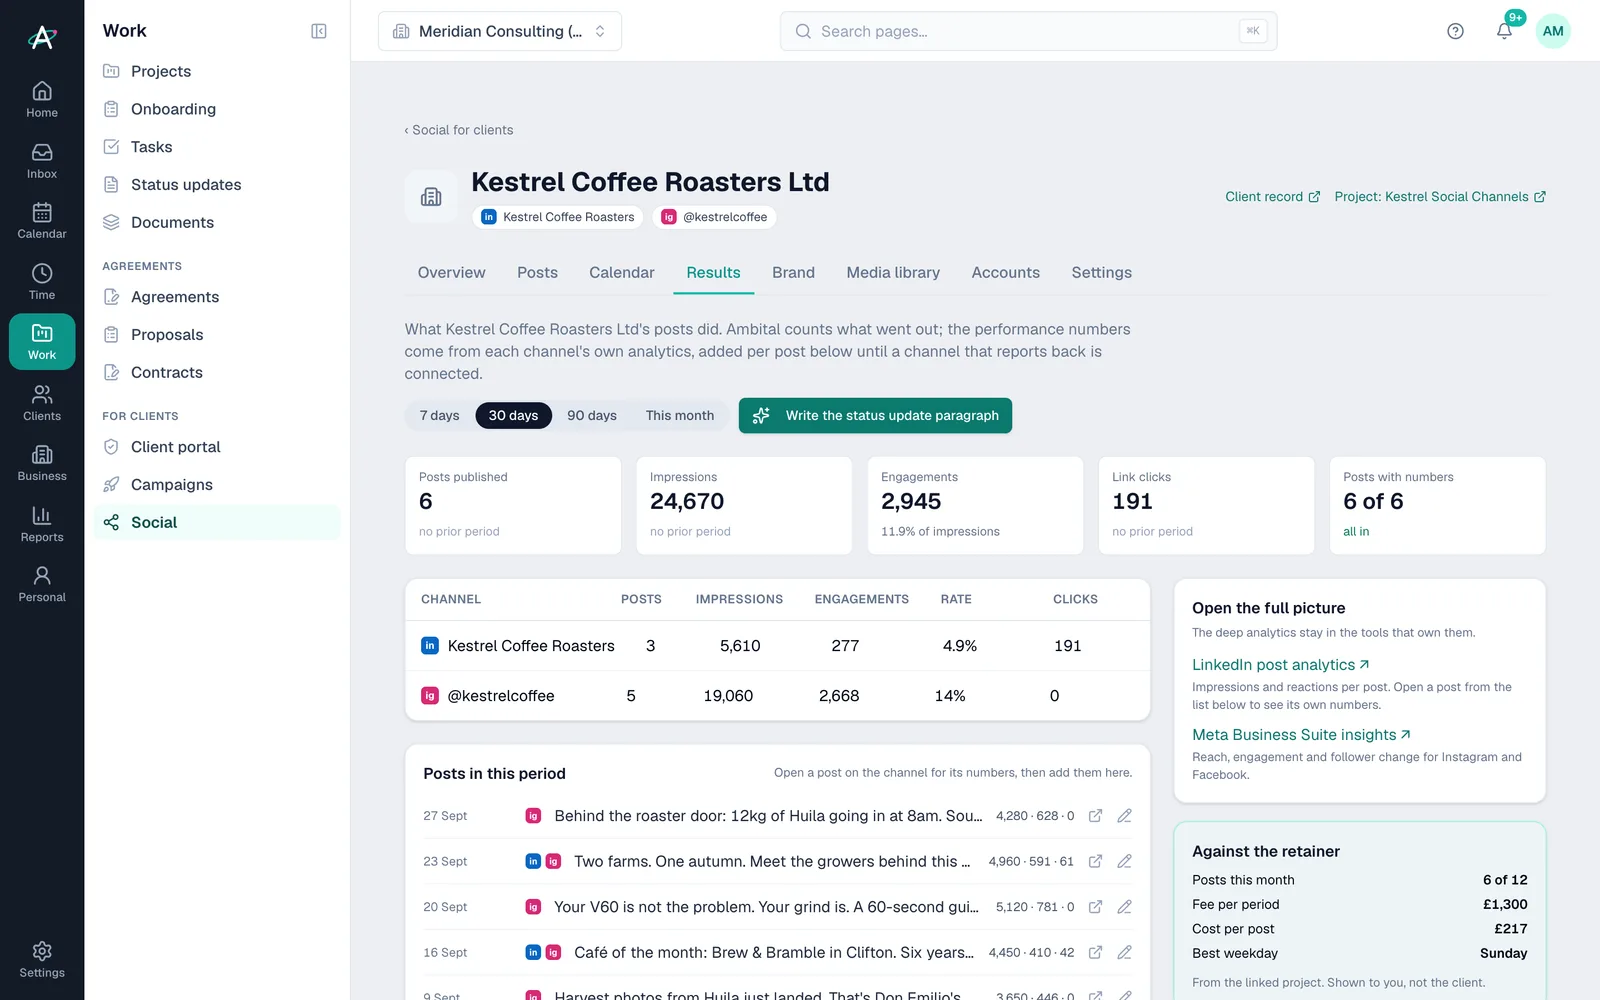Click the AM user avatar

pyautogui.click(x=1553, y=31)
